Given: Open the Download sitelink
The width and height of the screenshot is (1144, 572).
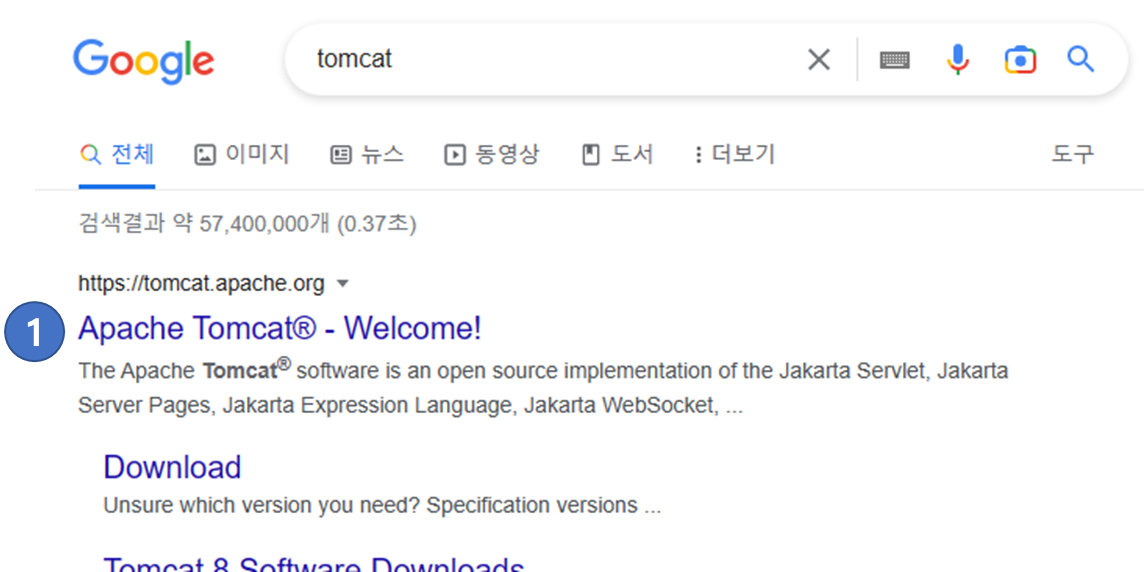Looking at the screenshot, I should [x=172, y=468].
